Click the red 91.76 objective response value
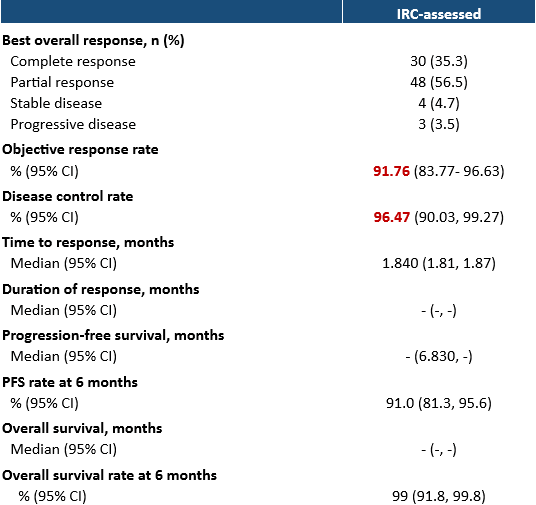Image resolution: width=536 pixels, height=505 pixels. 391,171
